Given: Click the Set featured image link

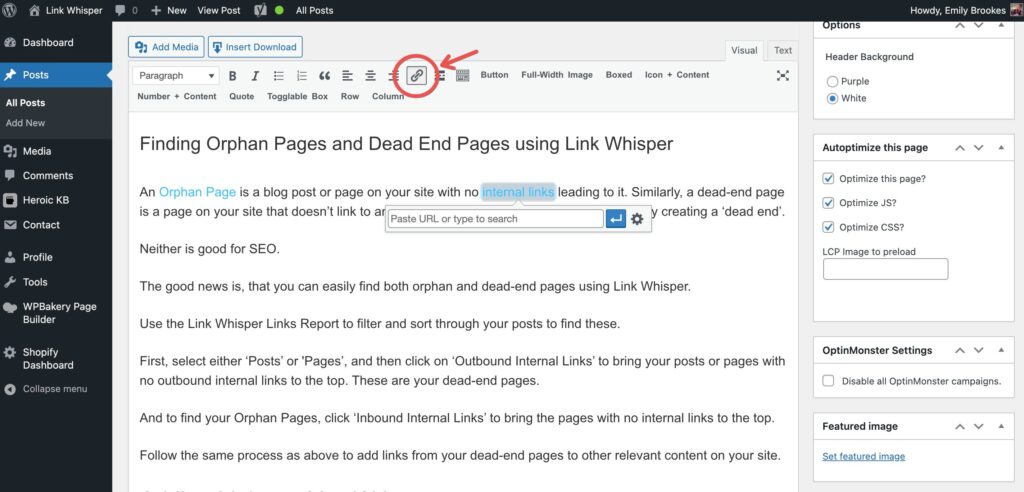Looking at the screenshot, I should (x=863, y=457).
